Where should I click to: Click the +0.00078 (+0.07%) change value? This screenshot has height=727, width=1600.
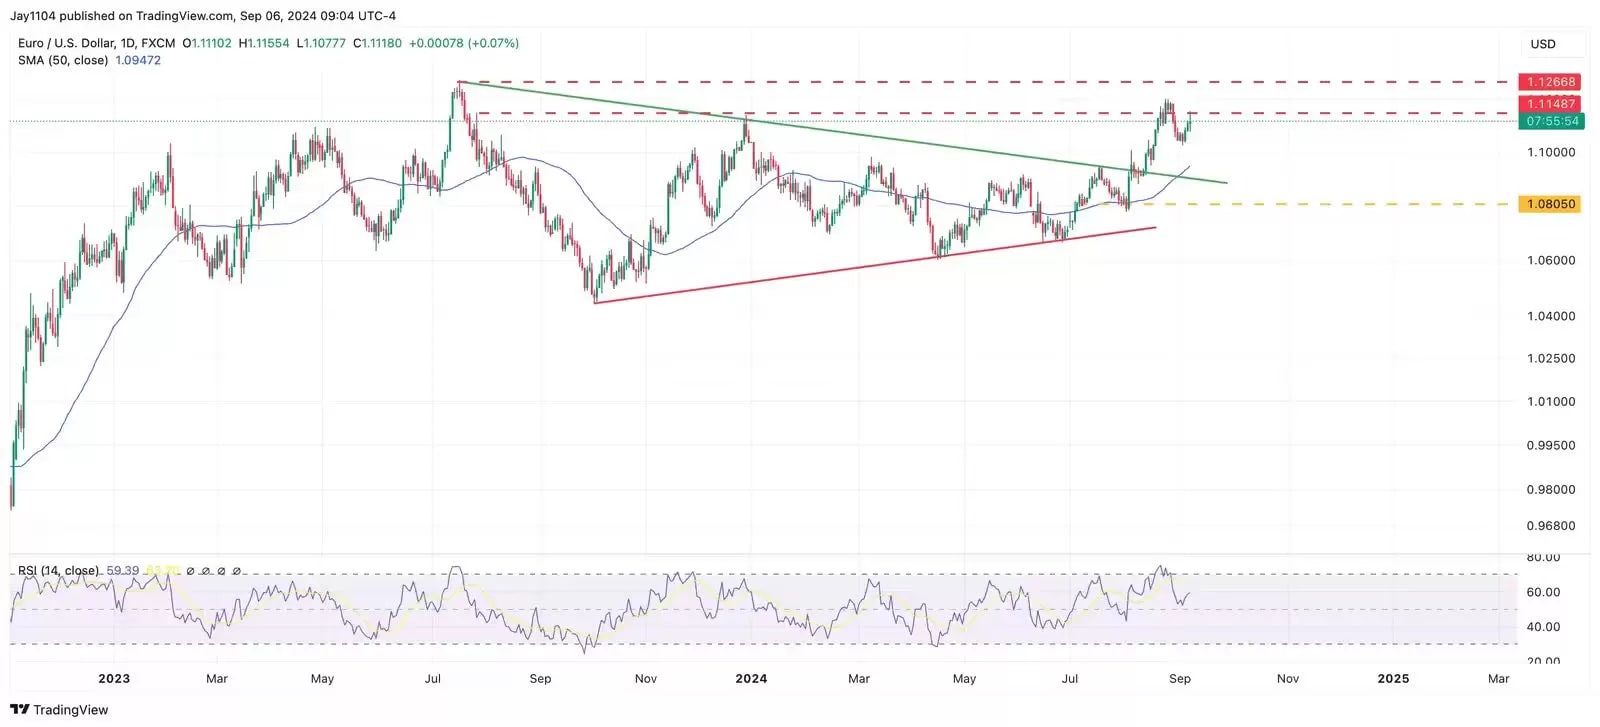[x=464, y=43]
